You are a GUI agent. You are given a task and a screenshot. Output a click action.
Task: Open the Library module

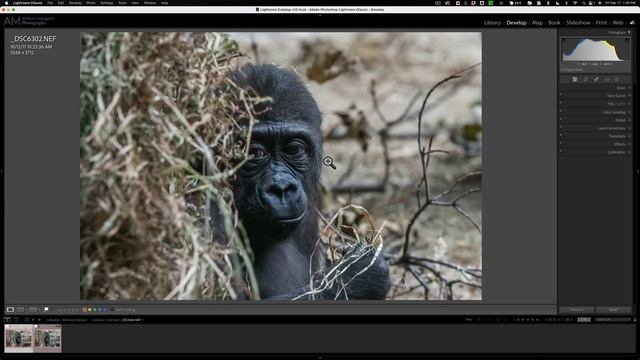pyautogui.click(x=492, y=23)
